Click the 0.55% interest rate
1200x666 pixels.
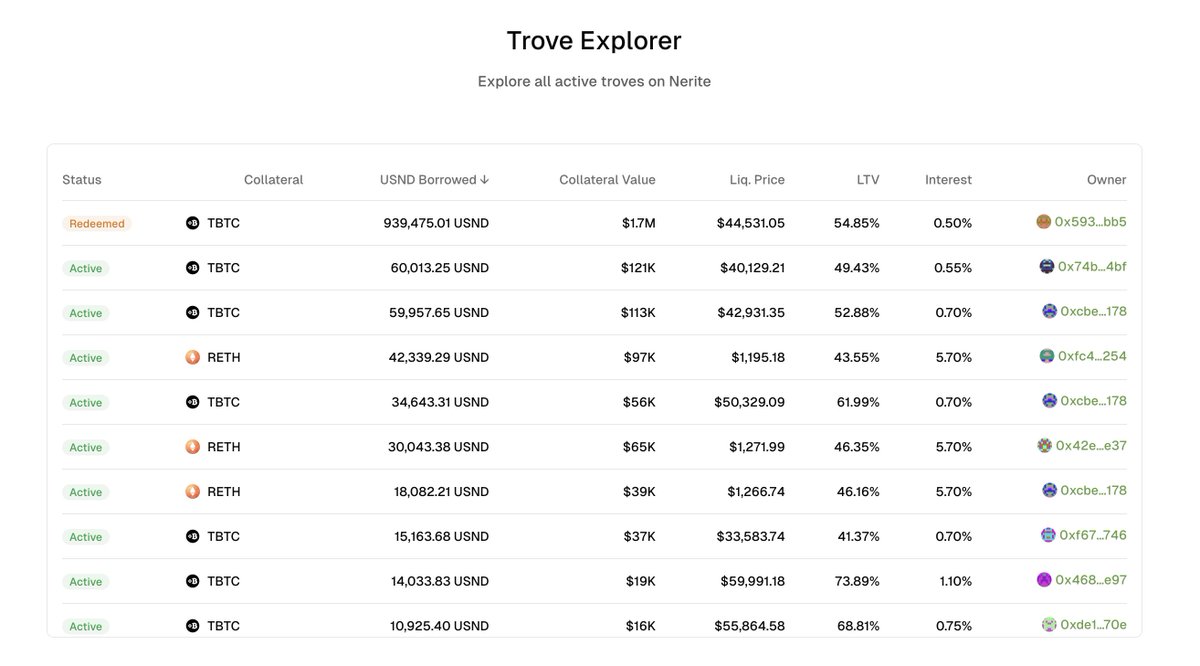coord(953,268)
